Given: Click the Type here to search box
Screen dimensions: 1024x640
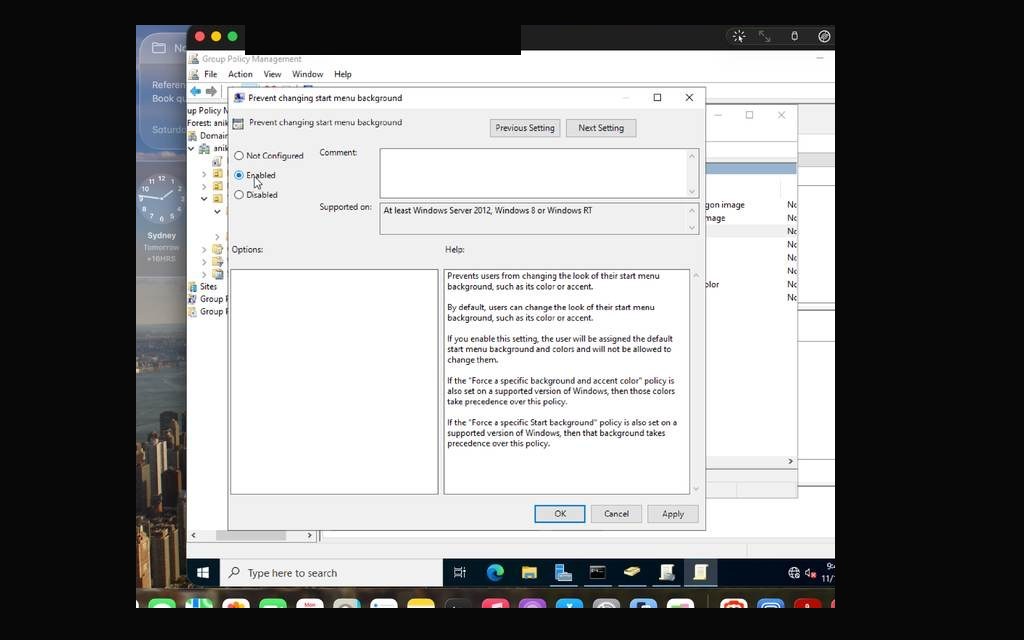Looking at the screenshot, I should click(331, 573).
